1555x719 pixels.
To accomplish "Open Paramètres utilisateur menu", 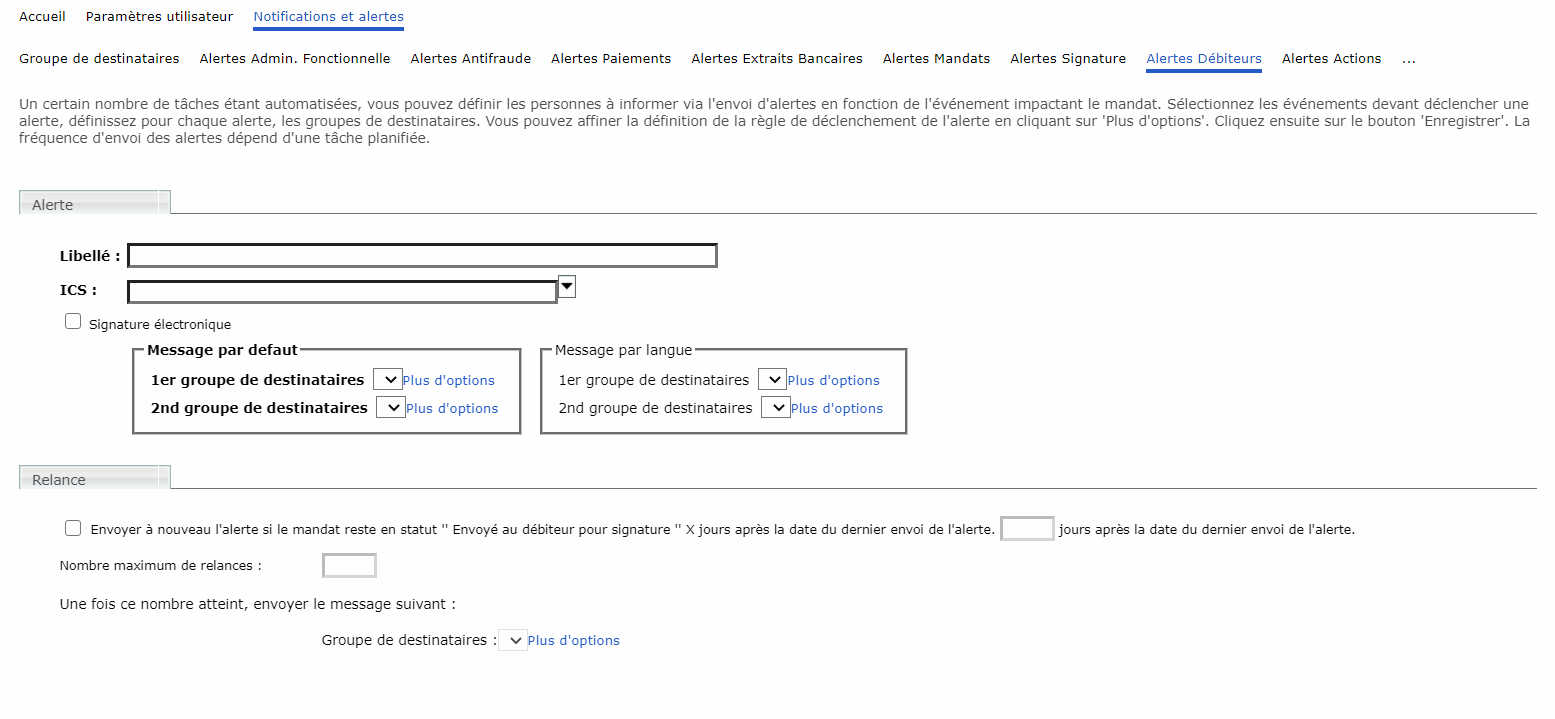I will (159, 17).
